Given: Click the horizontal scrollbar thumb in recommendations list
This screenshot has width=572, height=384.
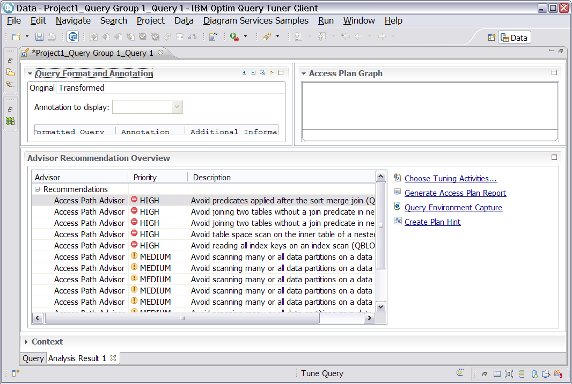Looking at the screenshot, I should (x=182, y=318).
